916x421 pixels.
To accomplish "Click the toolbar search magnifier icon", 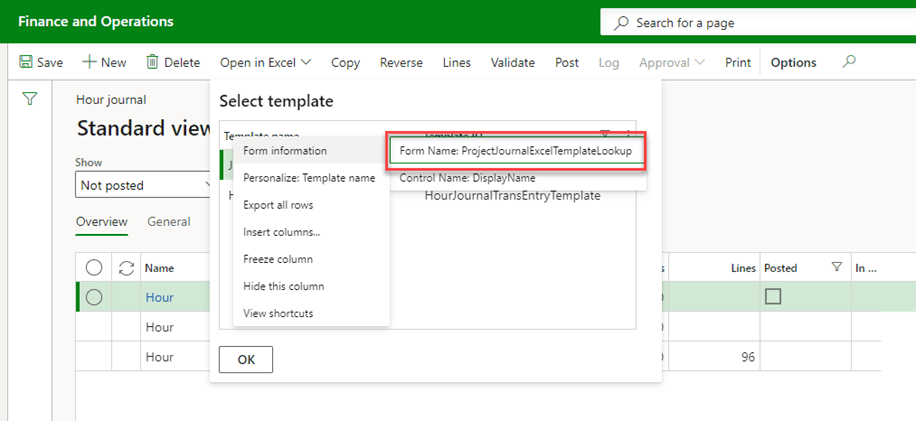I will coord(849,62).
